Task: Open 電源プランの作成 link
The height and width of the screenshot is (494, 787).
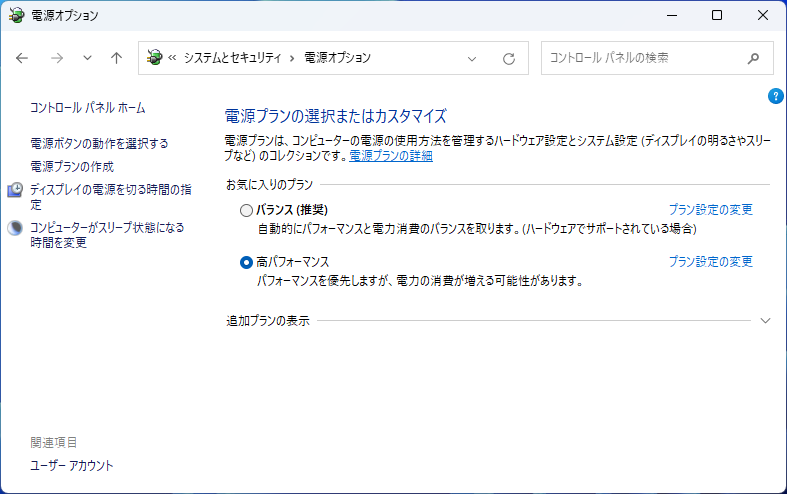Action: pyautogui.click(x=72, y=166)
